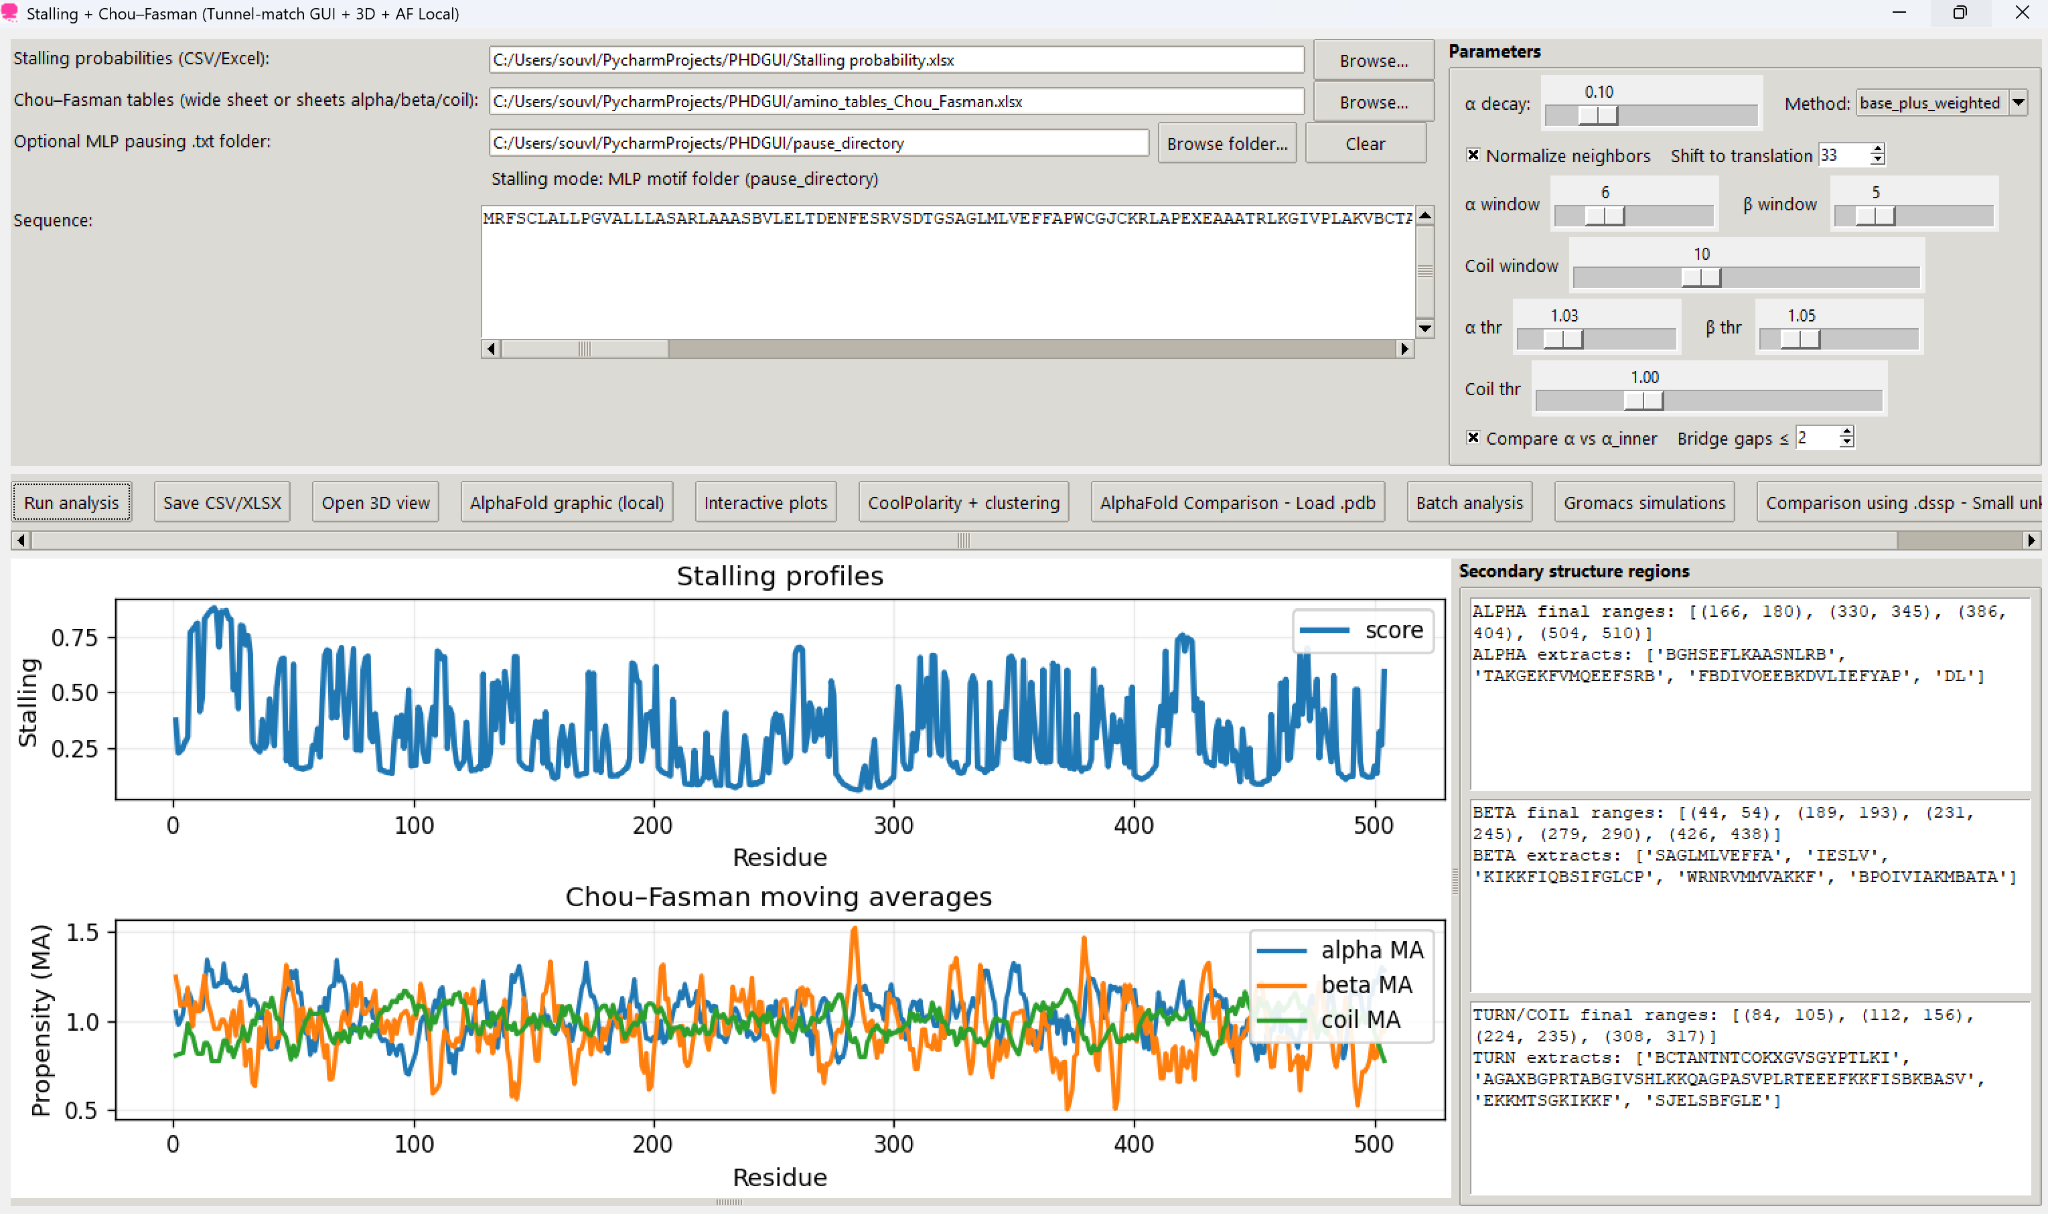Screen dimensions: 2048x1214
Task: Browse folder for MLP pausing .txt files
Action: pos(1226,143)
